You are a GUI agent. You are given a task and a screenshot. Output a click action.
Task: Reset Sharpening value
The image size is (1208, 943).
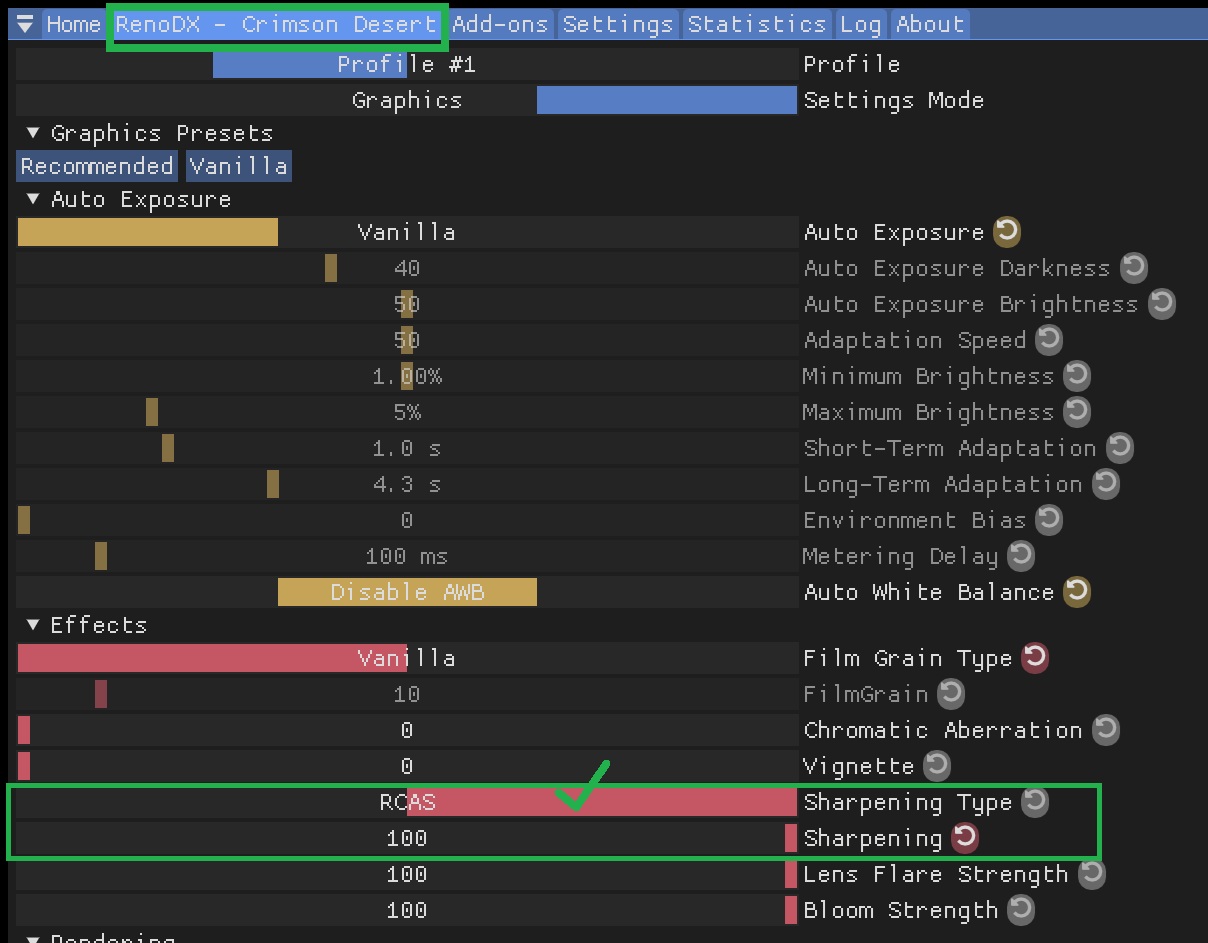(965, 838)
